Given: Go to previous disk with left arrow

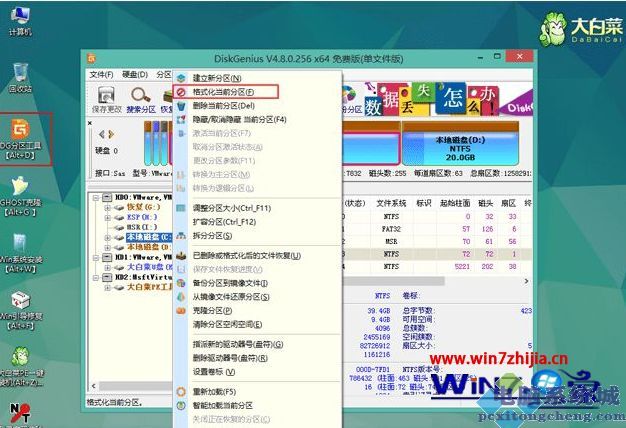Looking at the screenshot, I should 102,135.
